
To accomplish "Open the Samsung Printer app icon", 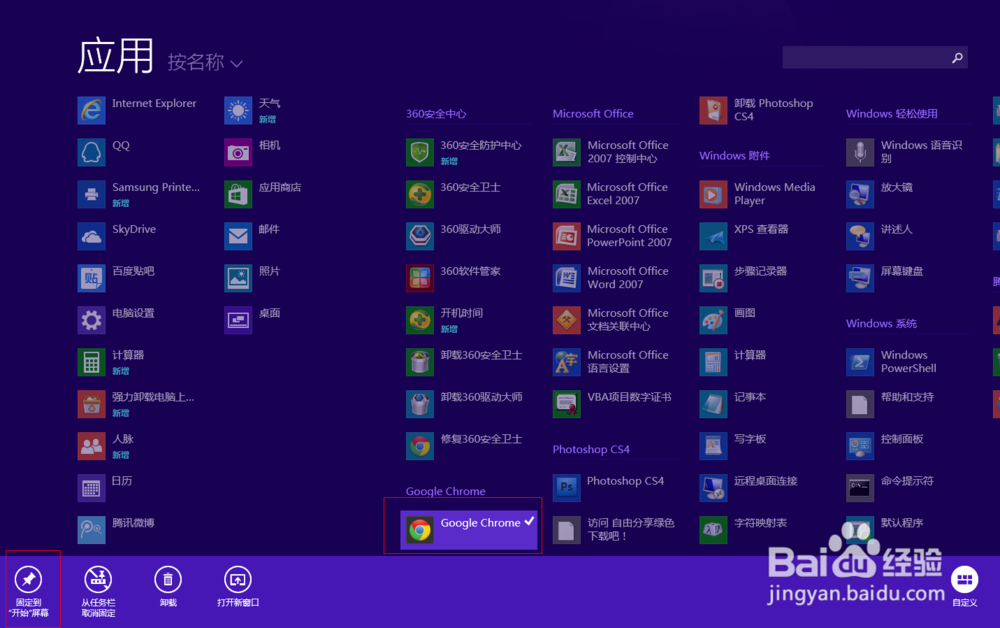I will click(x=91, y=194).
